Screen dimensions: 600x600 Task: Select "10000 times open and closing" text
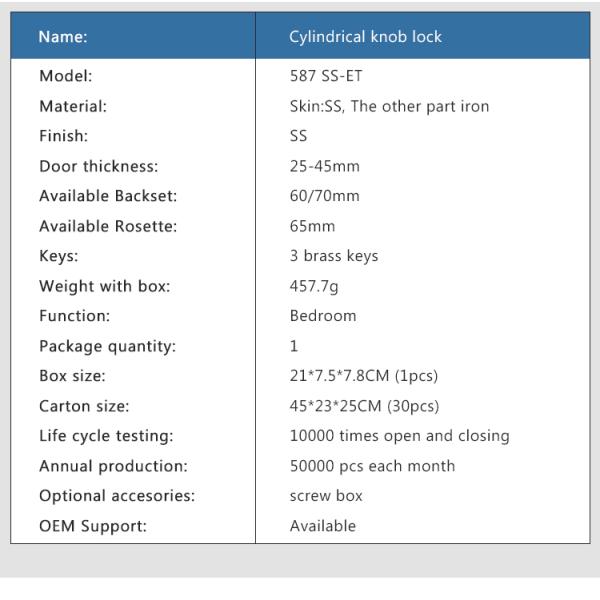pyautogui.click(x=399, y=436)
